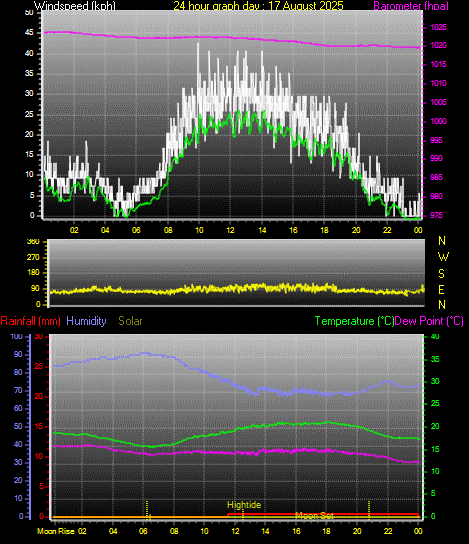Click the 1025 barometer axis label
This screenshot has width=469, height=544.
pyautogui.click(x=438, y=27)
